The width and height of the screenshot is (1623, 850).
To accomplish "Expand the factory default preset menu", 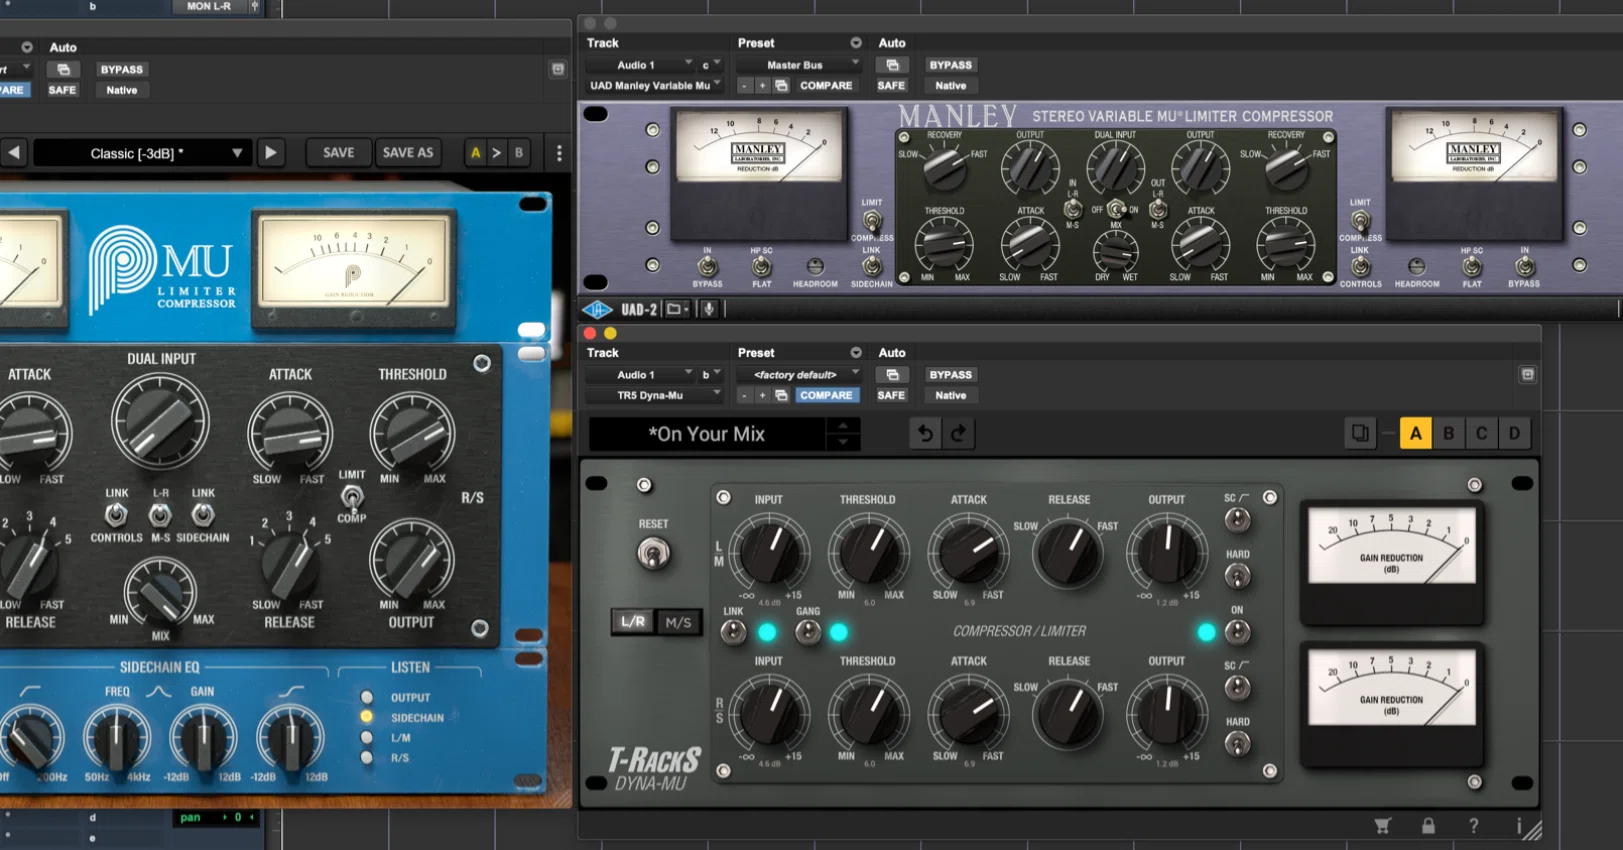I will [x=798, y=375].
